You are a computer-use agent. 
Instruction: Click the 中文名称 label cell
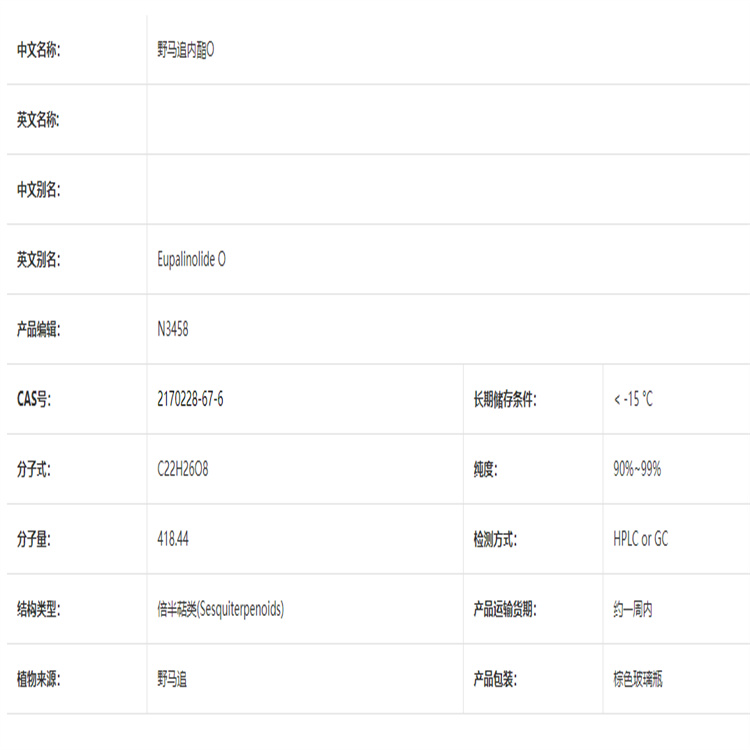[x=38, y=50]
